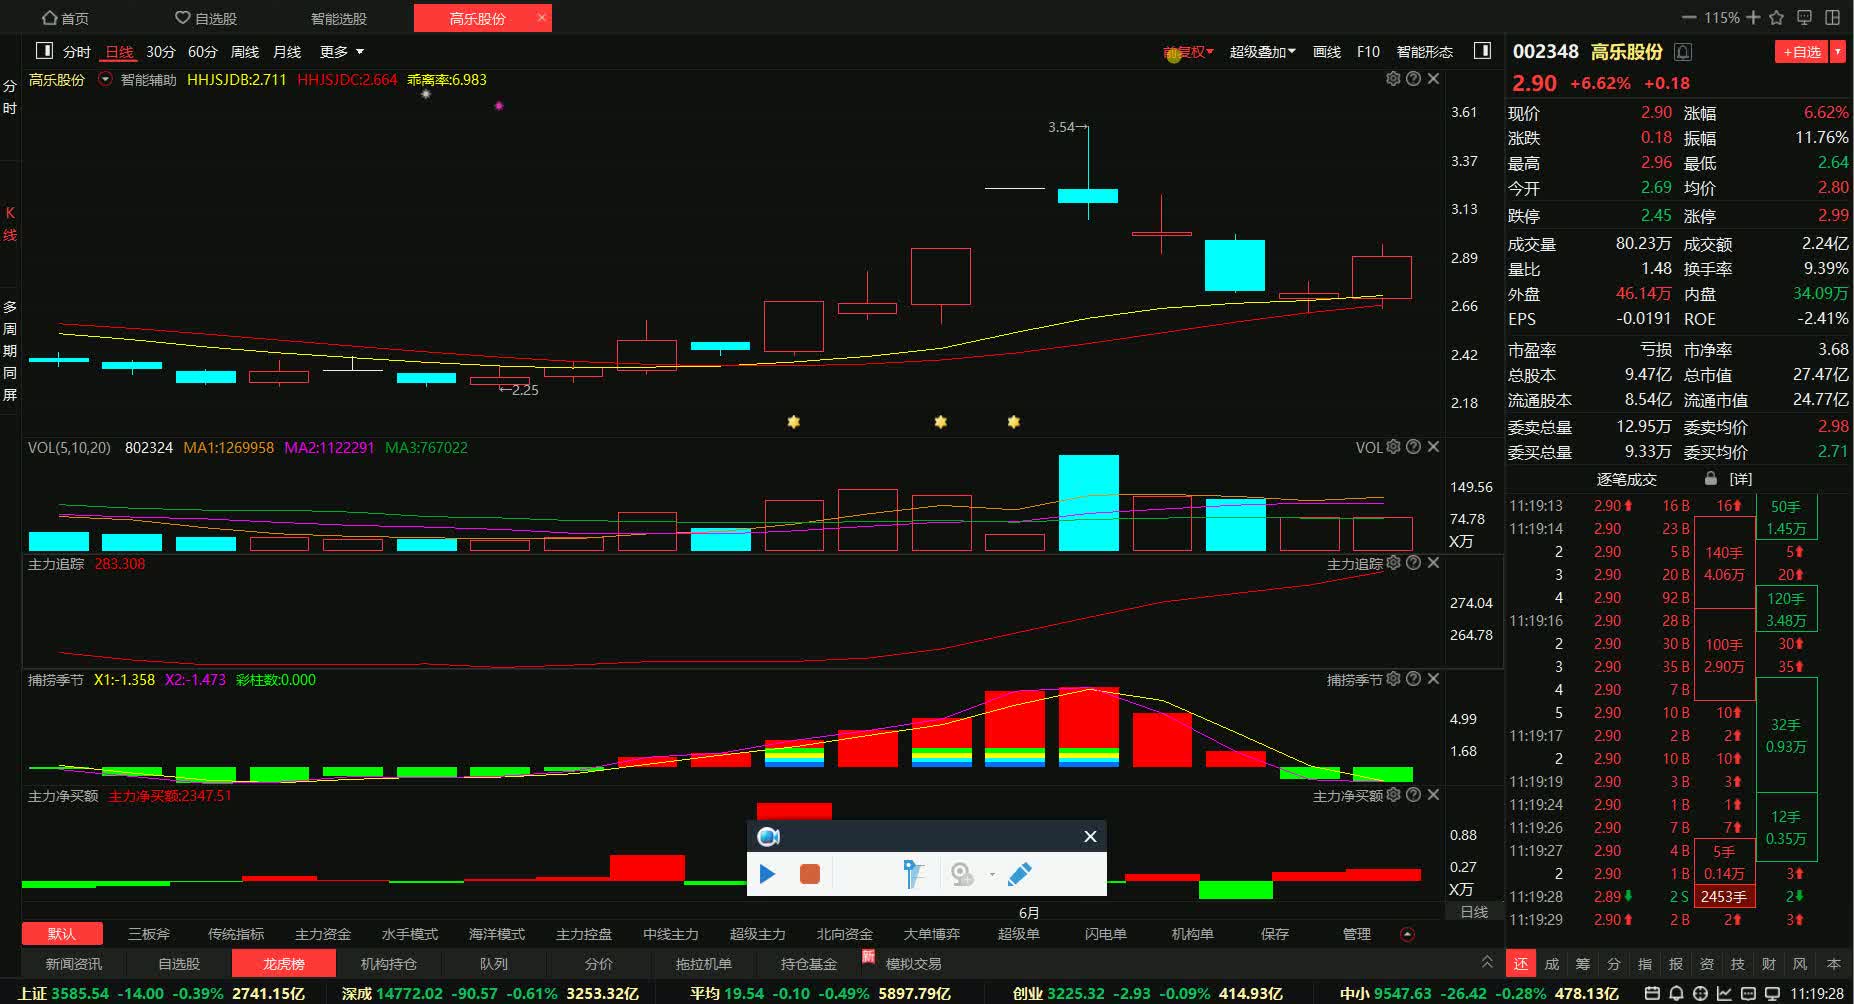
Task: Expand 更多 period dropdown
Action: (x=342, y=52)
